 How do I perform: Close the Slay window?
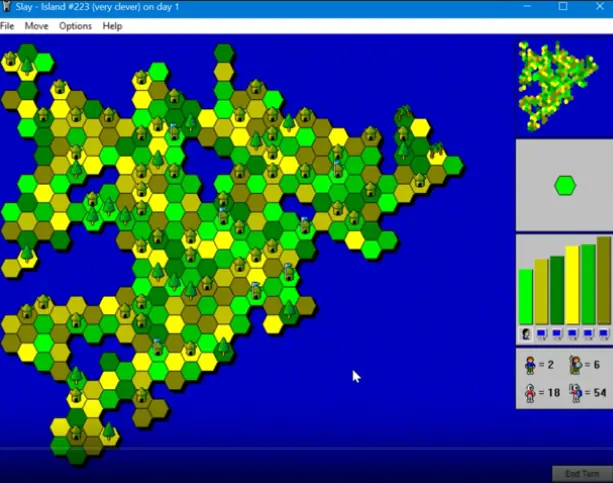click(x=600, y=7)
